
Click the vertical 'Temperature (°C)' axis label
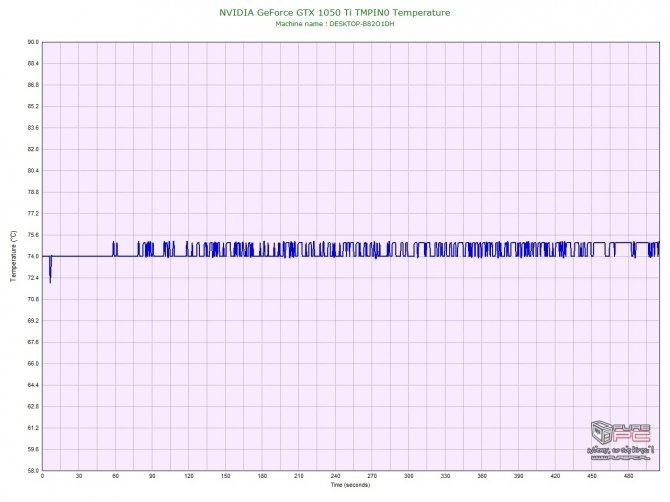pyautogui.click(x=14, y=256)
